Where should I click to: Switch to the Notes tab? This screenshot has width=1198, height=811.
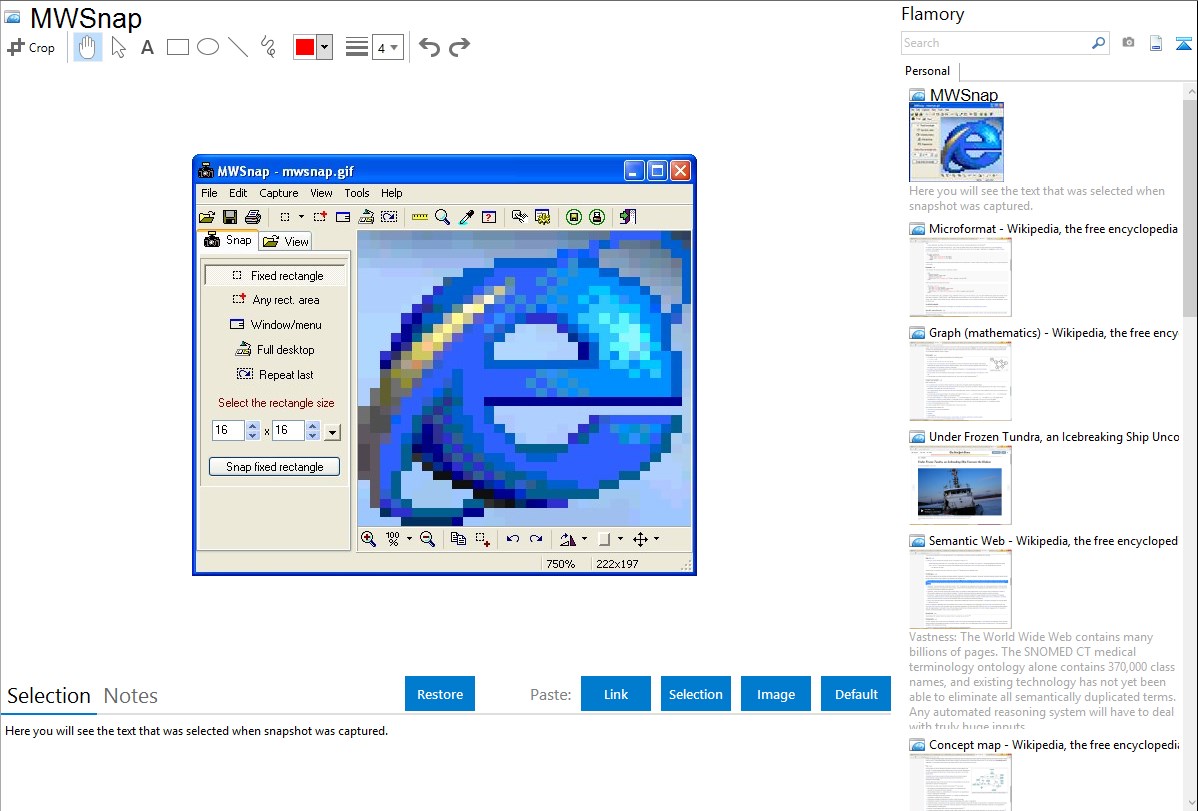131,696
